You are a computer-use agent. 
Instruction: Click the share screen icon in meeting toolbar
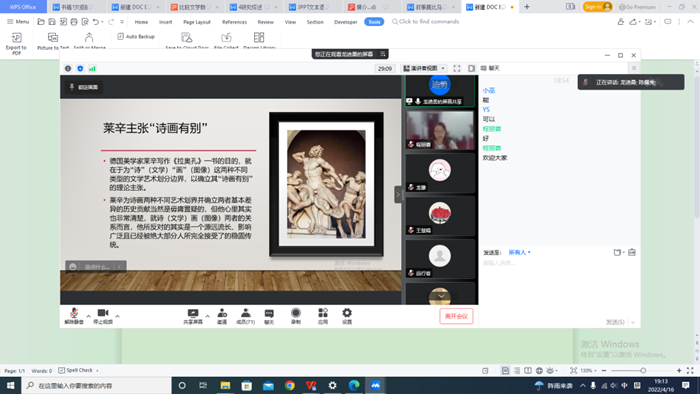(x=193, y=314)
